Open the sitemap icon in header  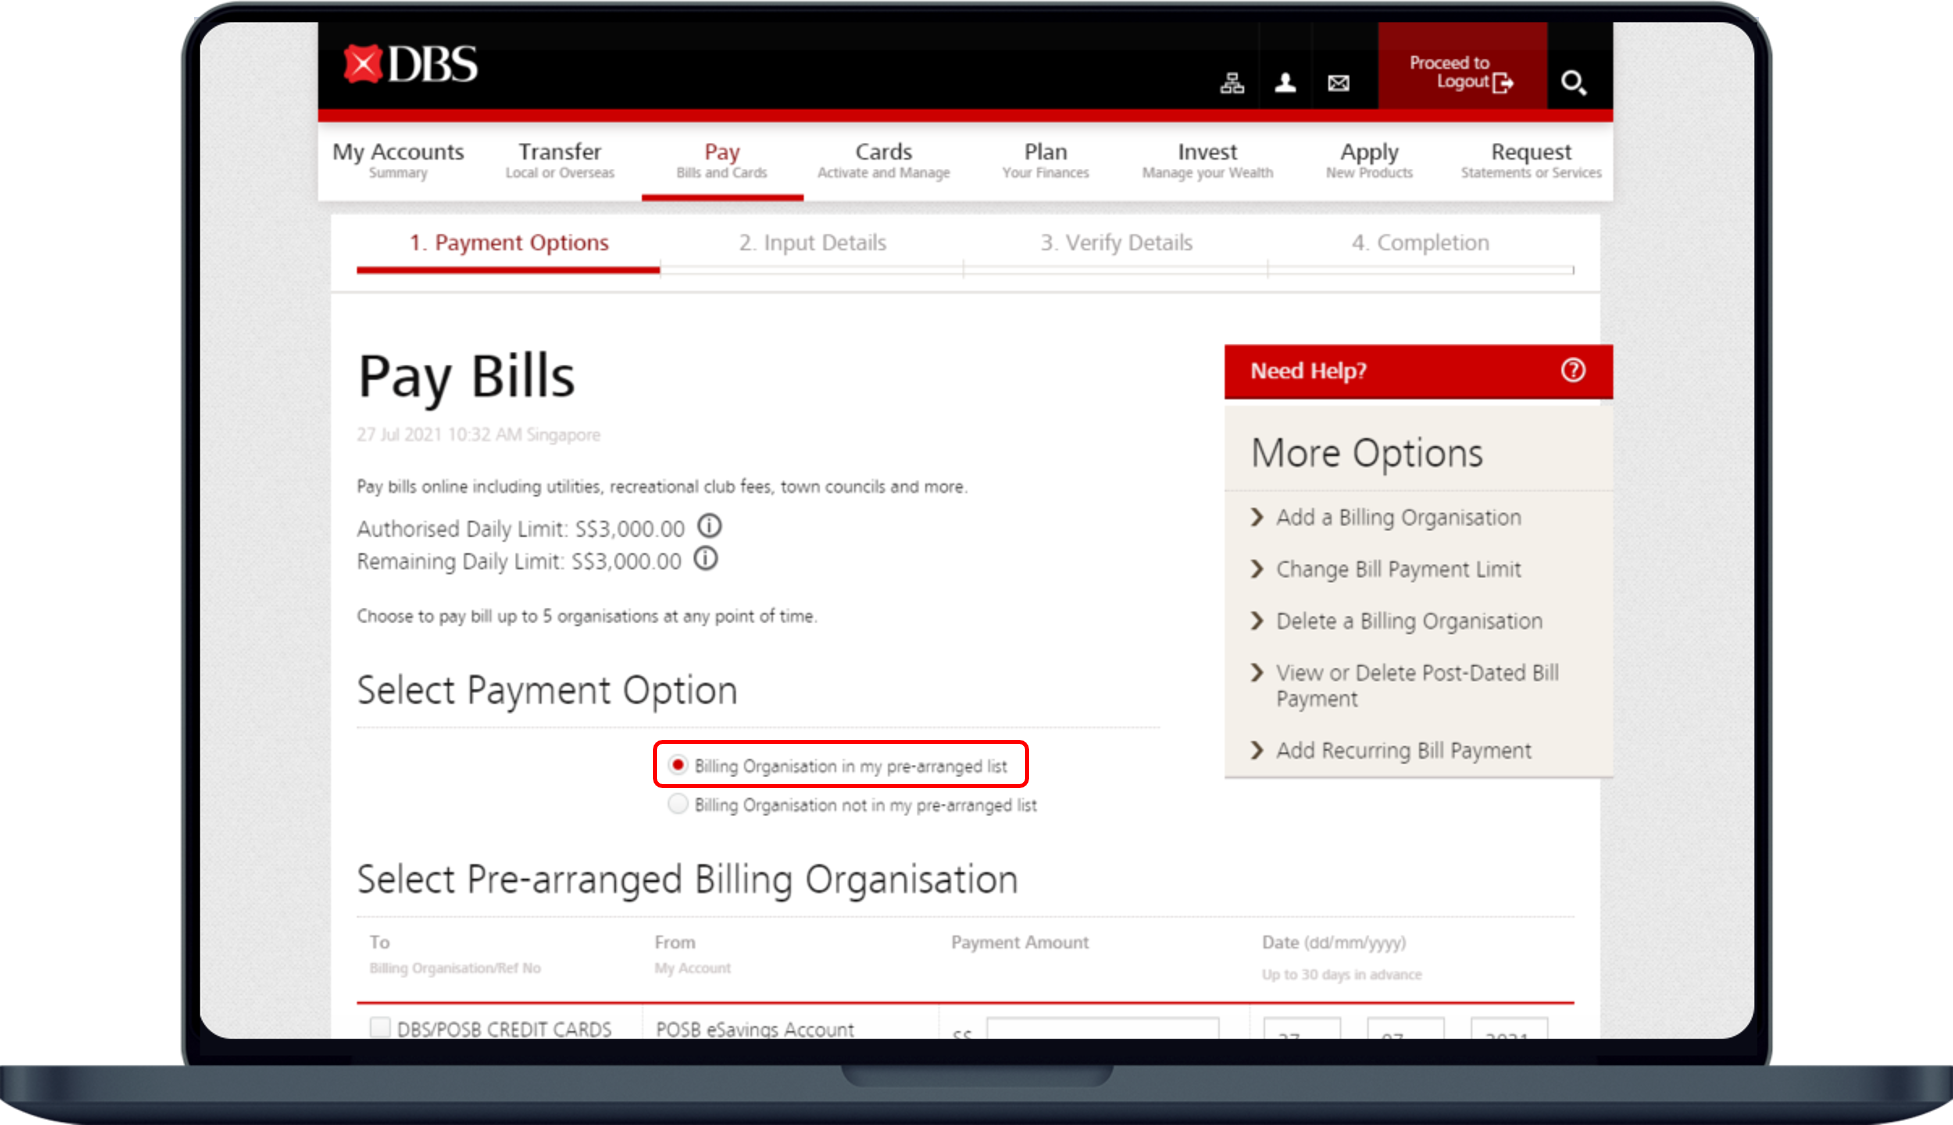pos(1232,83)
